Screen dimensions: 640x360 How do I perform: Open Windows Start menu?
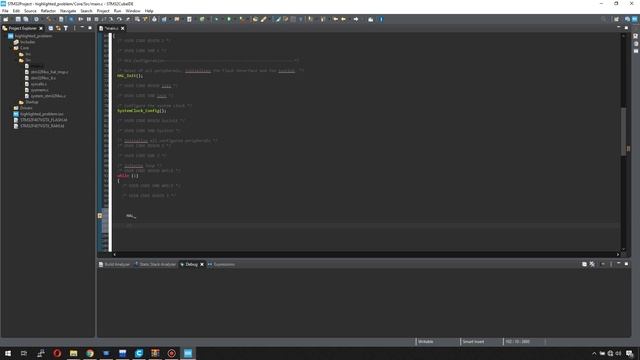pos(8,353)
